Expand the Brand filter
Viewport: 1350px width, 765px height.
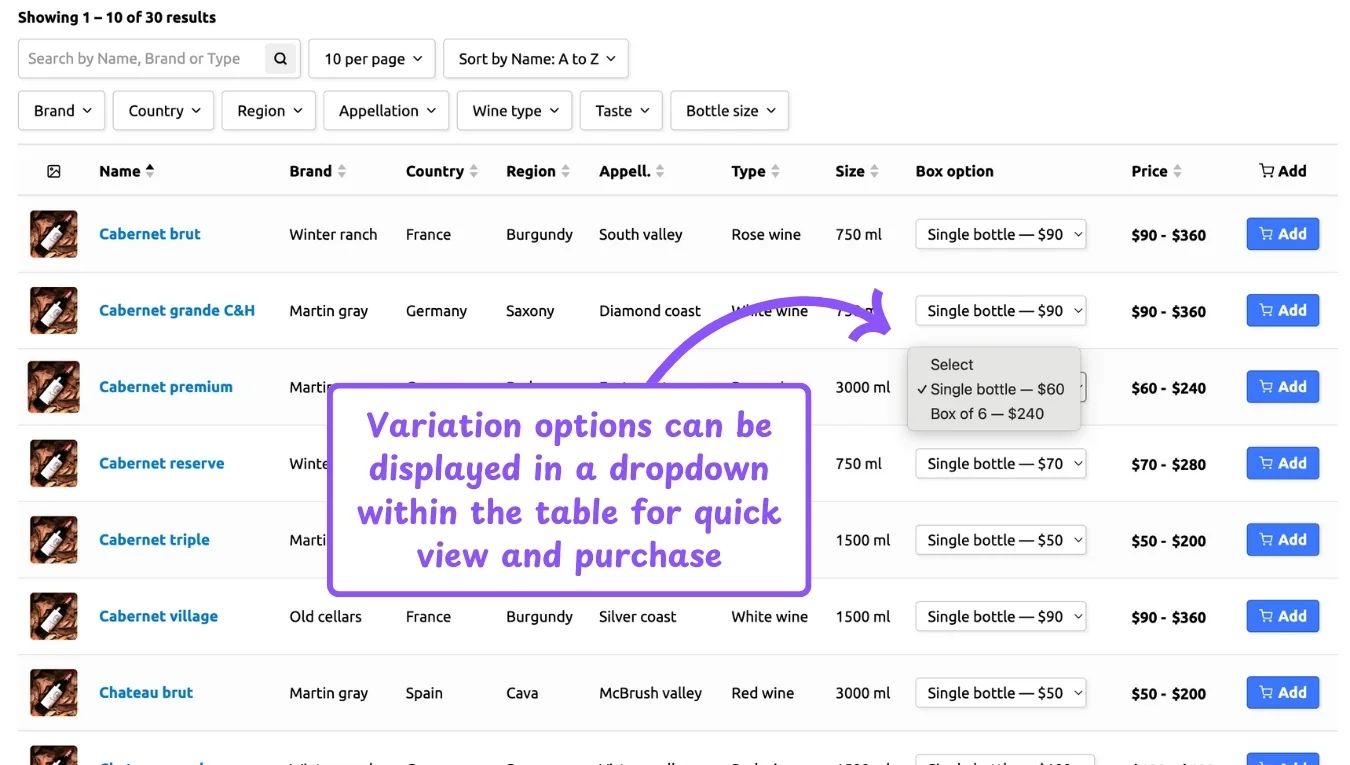pyautogui.click(x=62, y=111)
